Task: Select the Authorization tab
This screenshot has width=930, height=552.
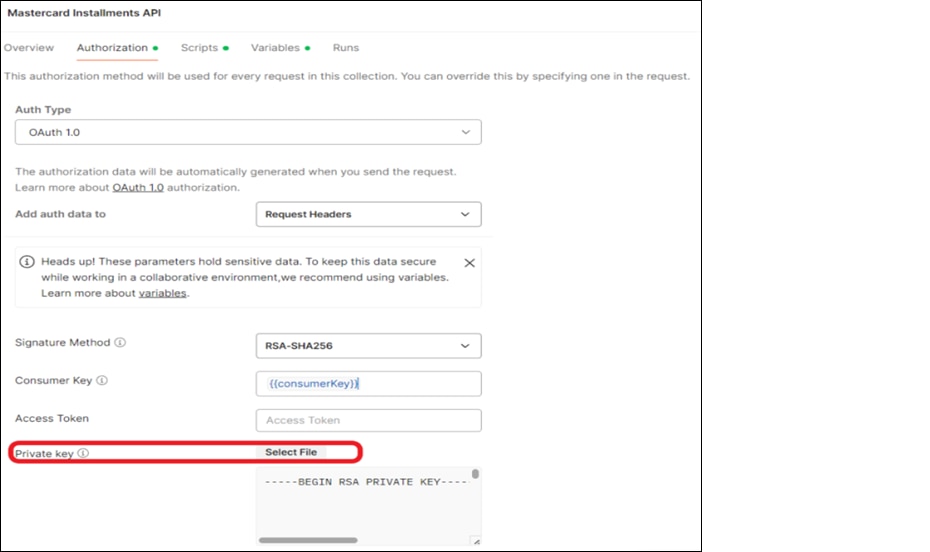Action: [x=112, y=48]
